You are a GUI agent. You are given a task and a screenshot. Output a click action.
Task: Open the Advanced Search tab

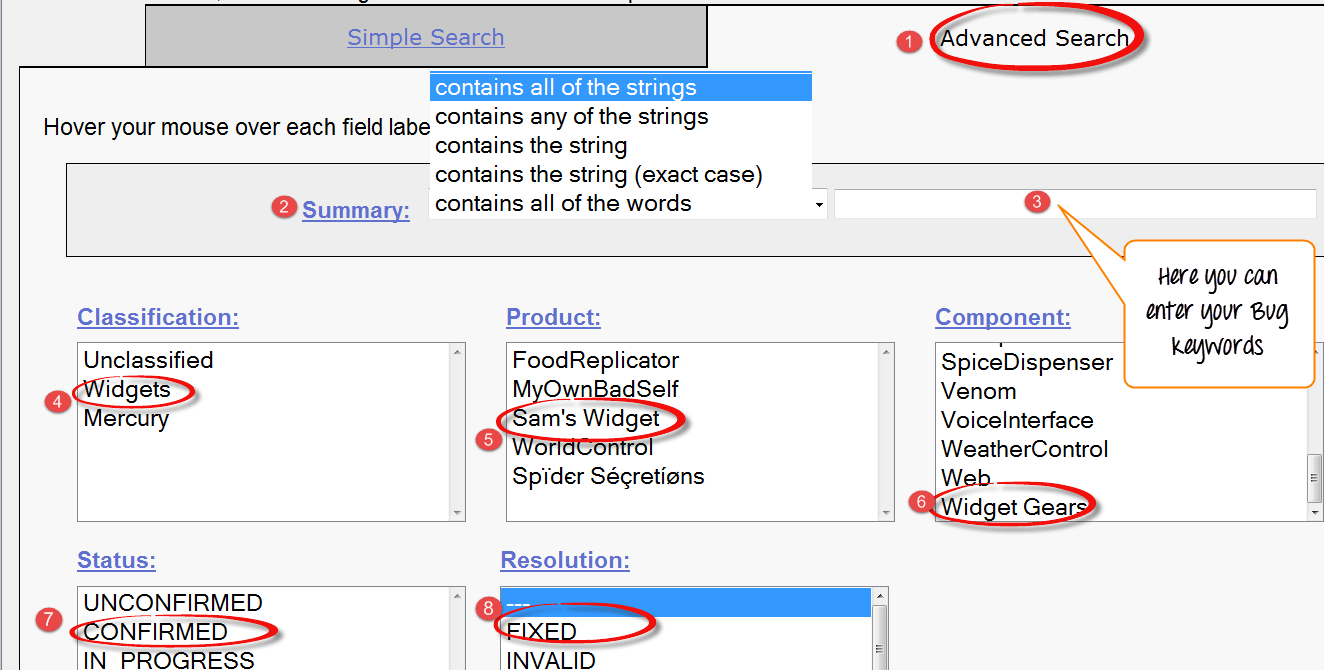(1034, 39)
